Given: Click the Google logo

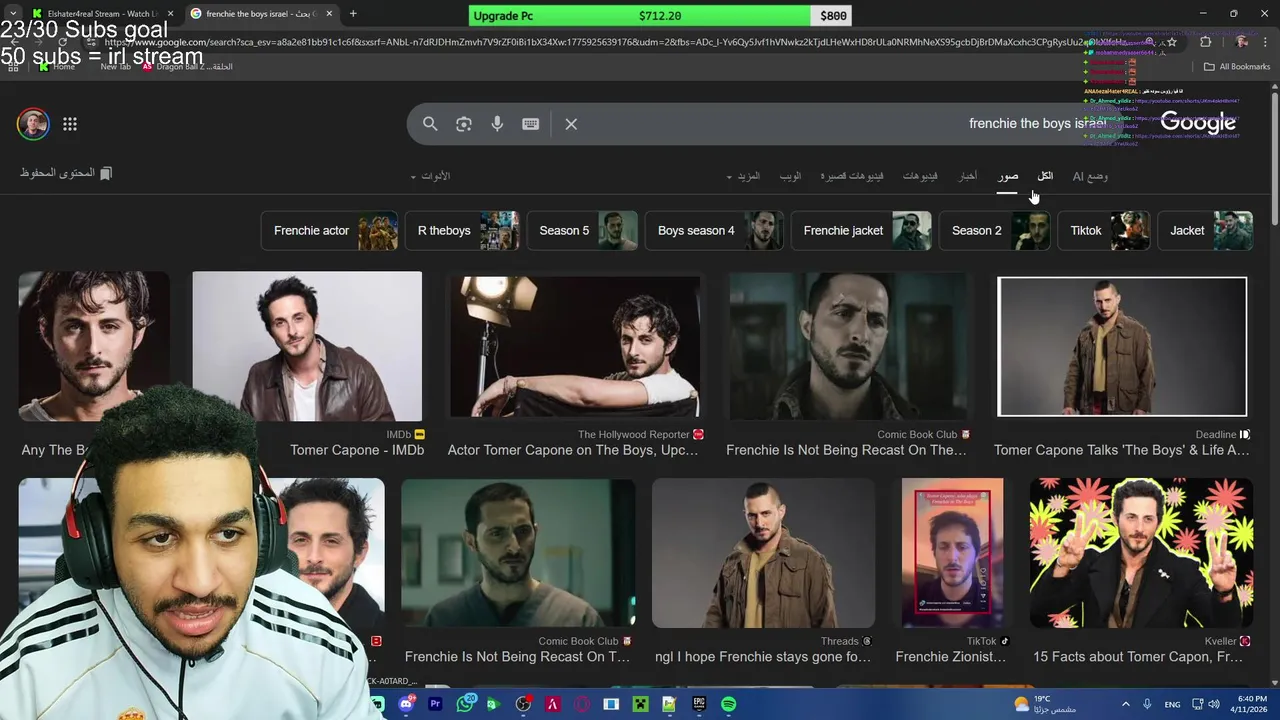Looking at the screenshot, I should (1198, 123).
